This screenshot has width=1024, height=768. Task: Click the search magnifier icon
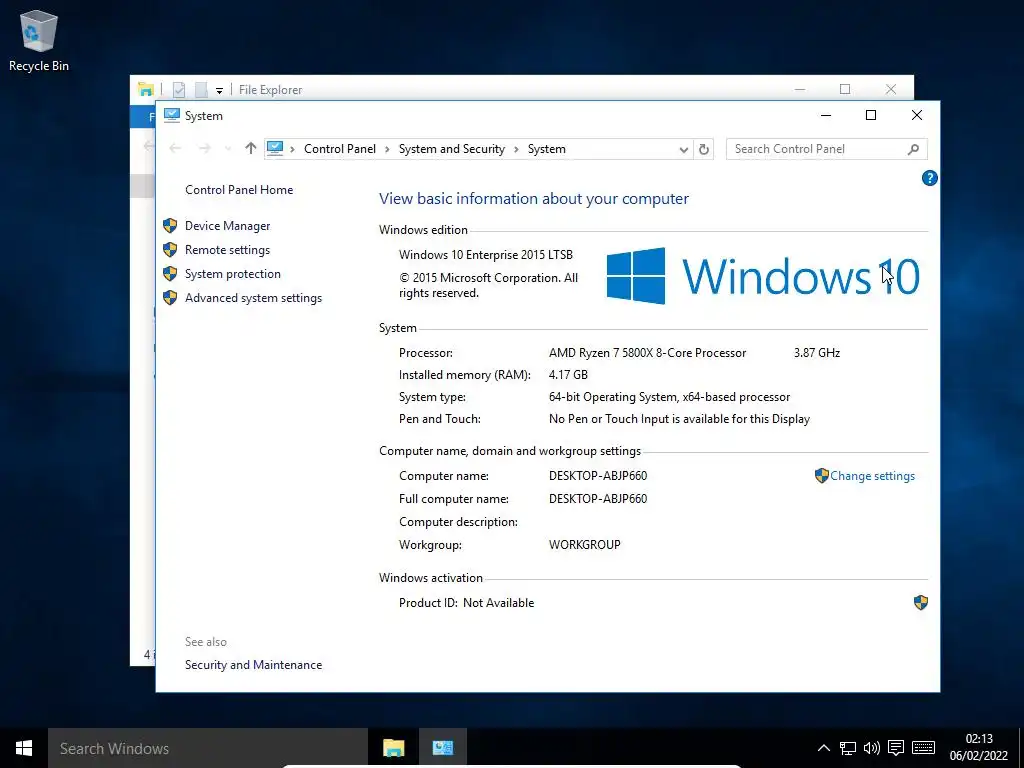(913, 150)
